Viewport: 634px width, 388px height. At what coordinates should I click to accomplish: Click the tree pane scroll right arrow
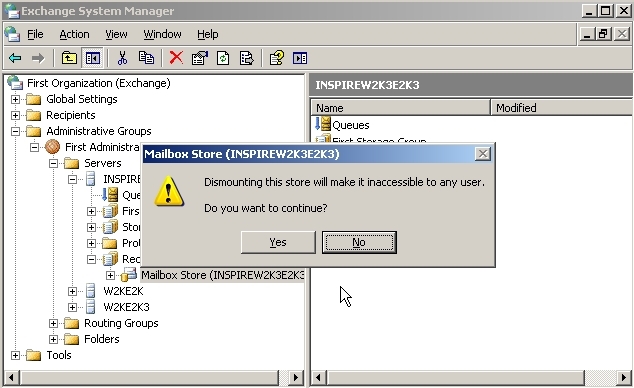pos(296,377)
